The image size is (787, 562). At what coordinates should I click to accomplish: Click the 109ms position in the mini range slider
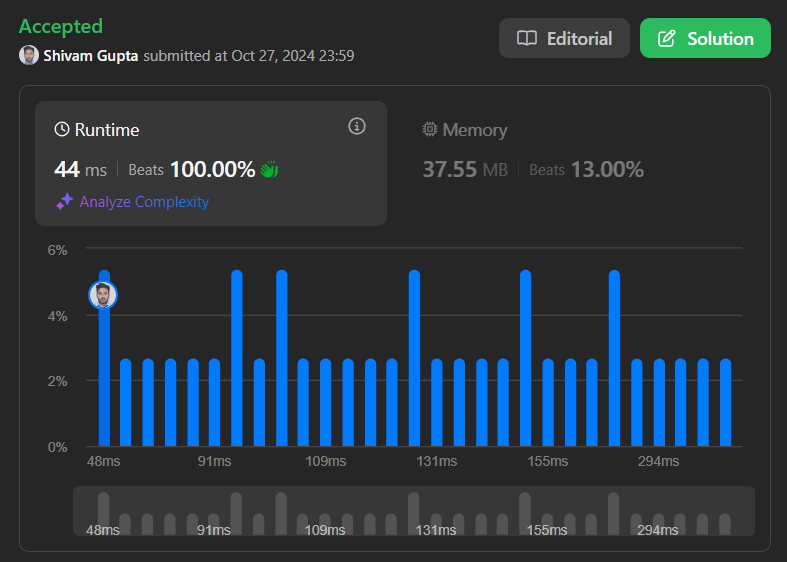tap(325, 524)
